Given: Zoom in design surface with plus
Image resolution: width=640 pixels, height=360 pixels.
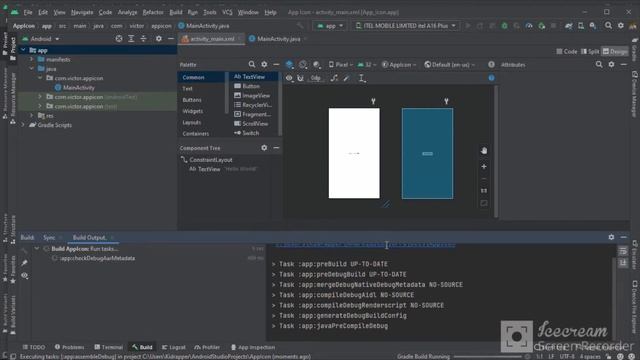Looking at the screenshot, I should tap(484, 167).
